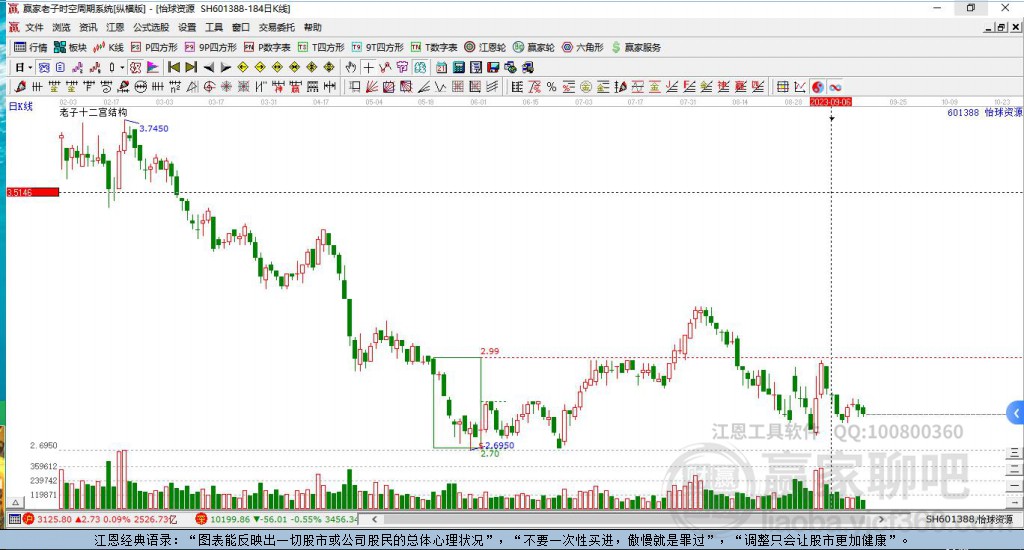
Task: Click the infinity symbol icon
Action: (835, 87)
